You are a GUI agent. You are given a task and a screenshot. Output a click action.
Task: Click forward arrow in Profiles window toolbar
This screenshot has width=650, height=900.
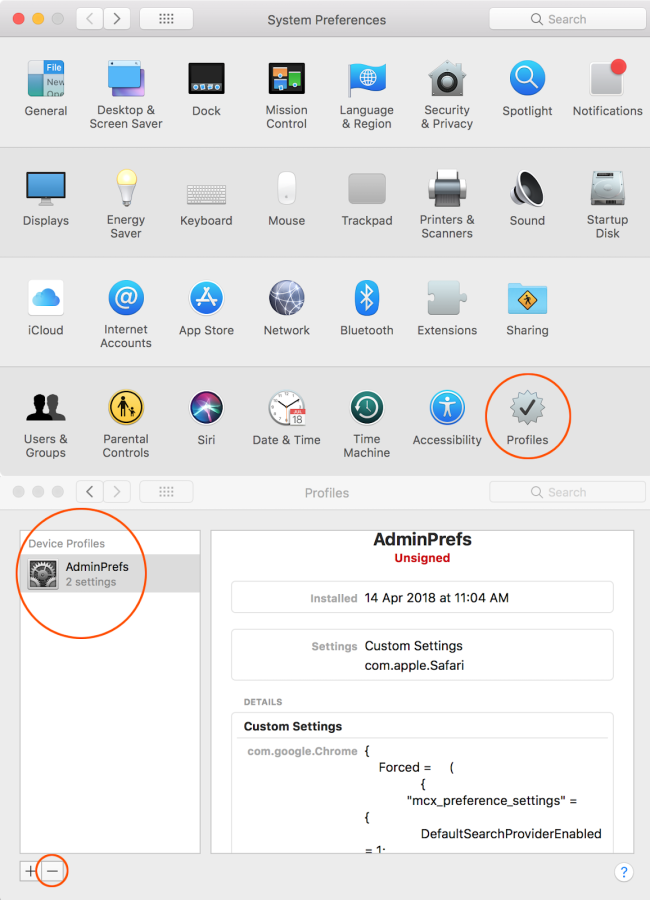(x=117, y=492)
